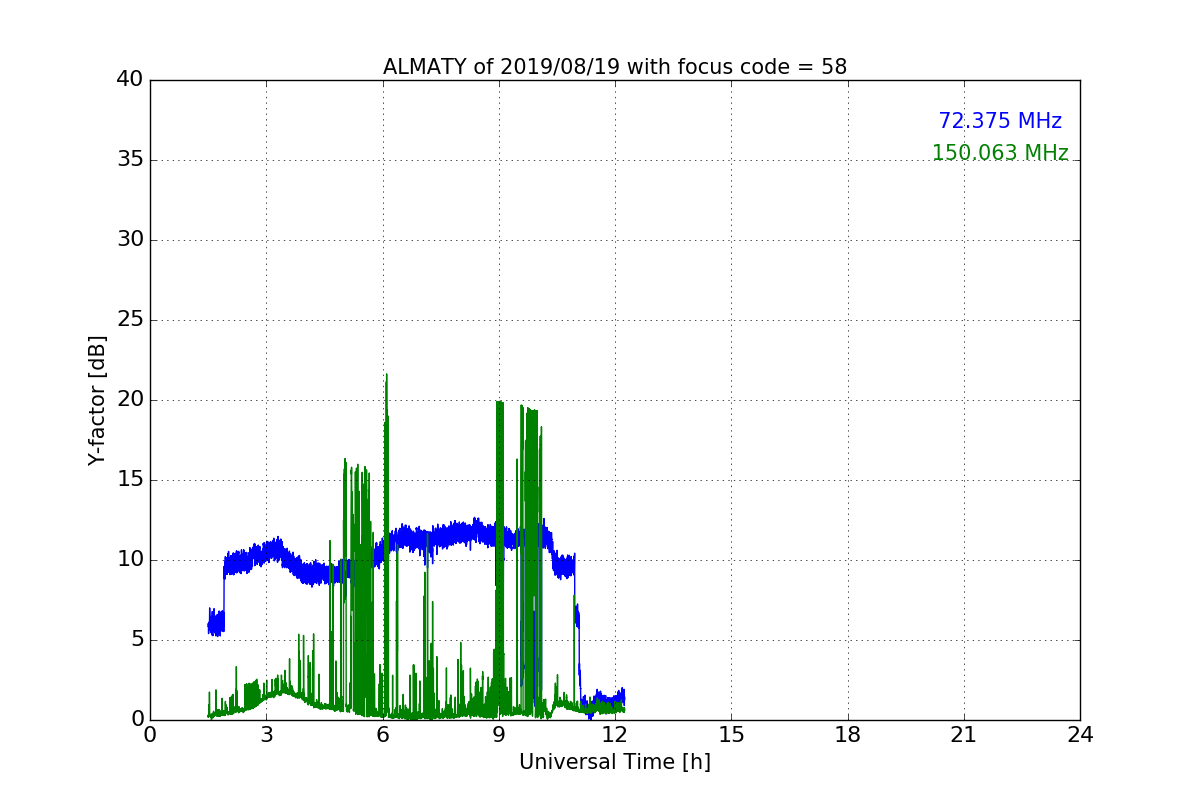
Task: Click the x-axis tick label '6'
Action: (x=383, y=735)
